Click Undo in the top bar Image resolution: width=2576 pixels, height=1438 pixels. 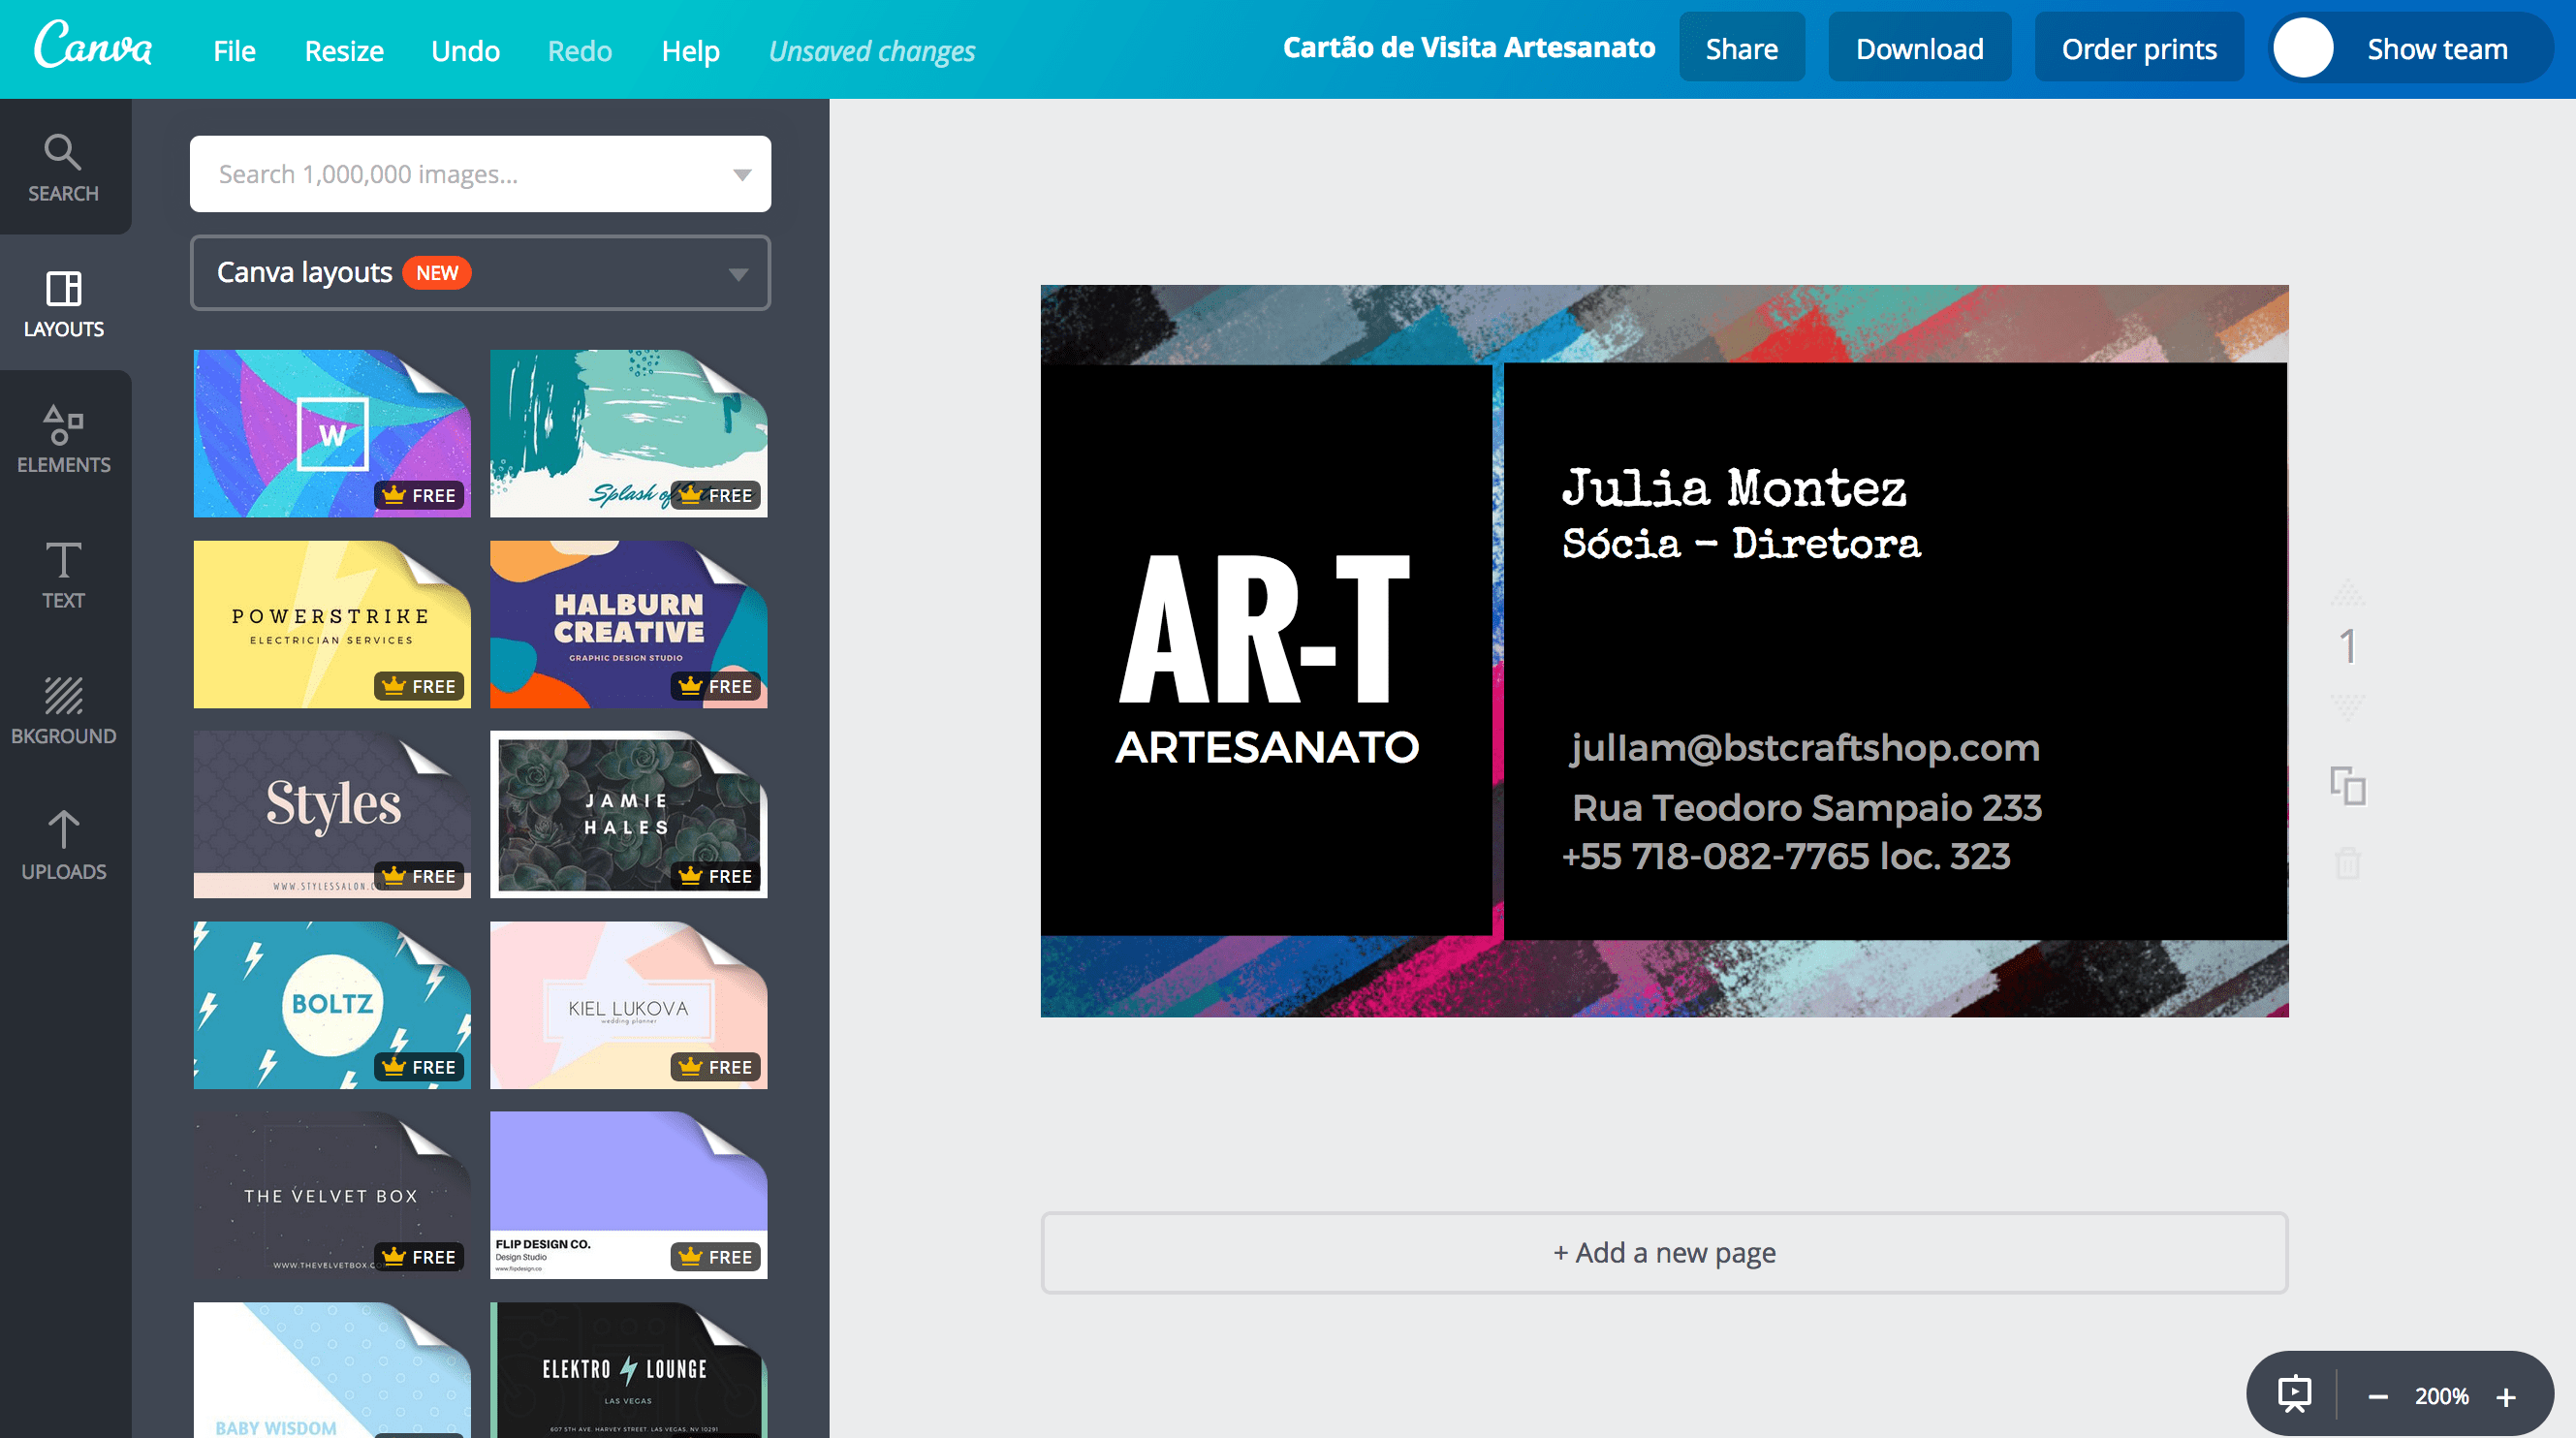tap(465, 50)
